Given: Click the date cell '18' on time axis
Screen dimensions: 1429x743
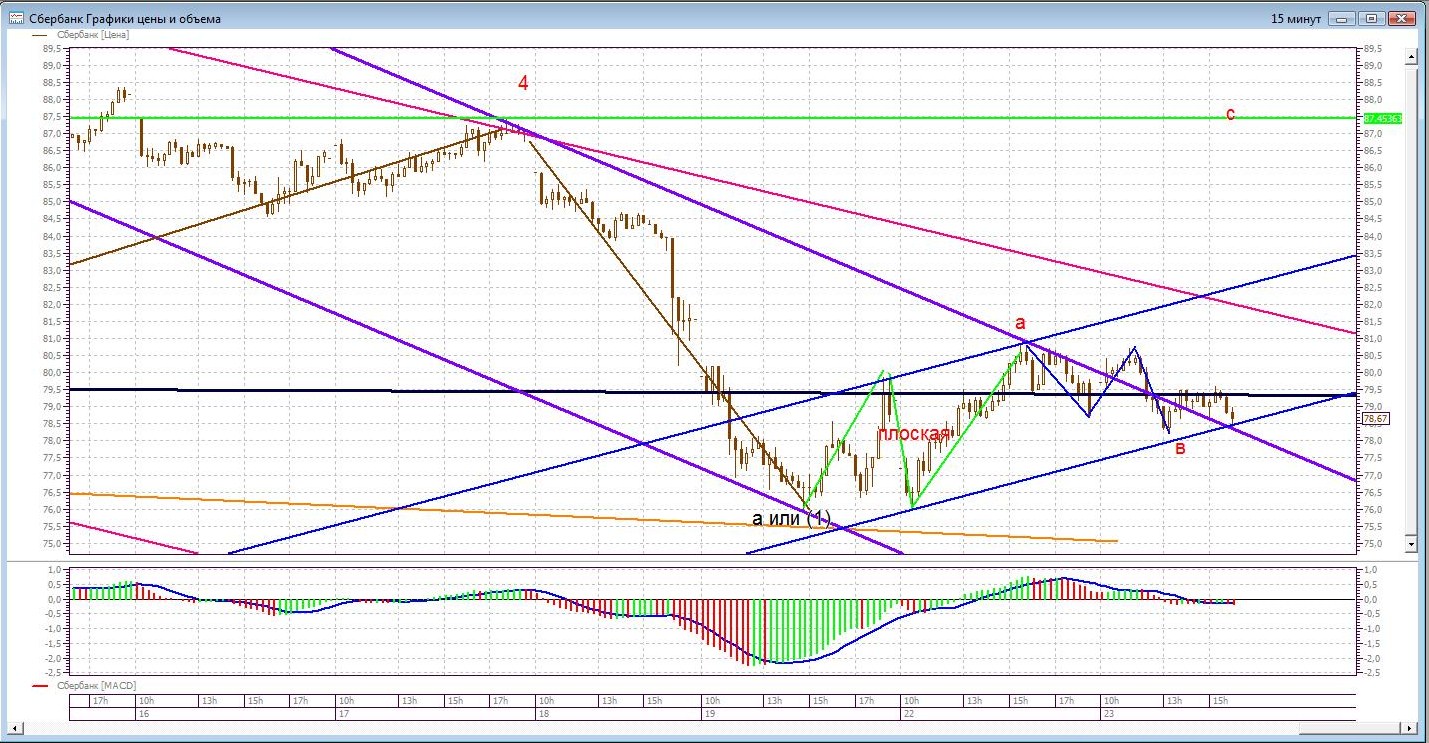Looking at the screenshot, I should point(619,714).
